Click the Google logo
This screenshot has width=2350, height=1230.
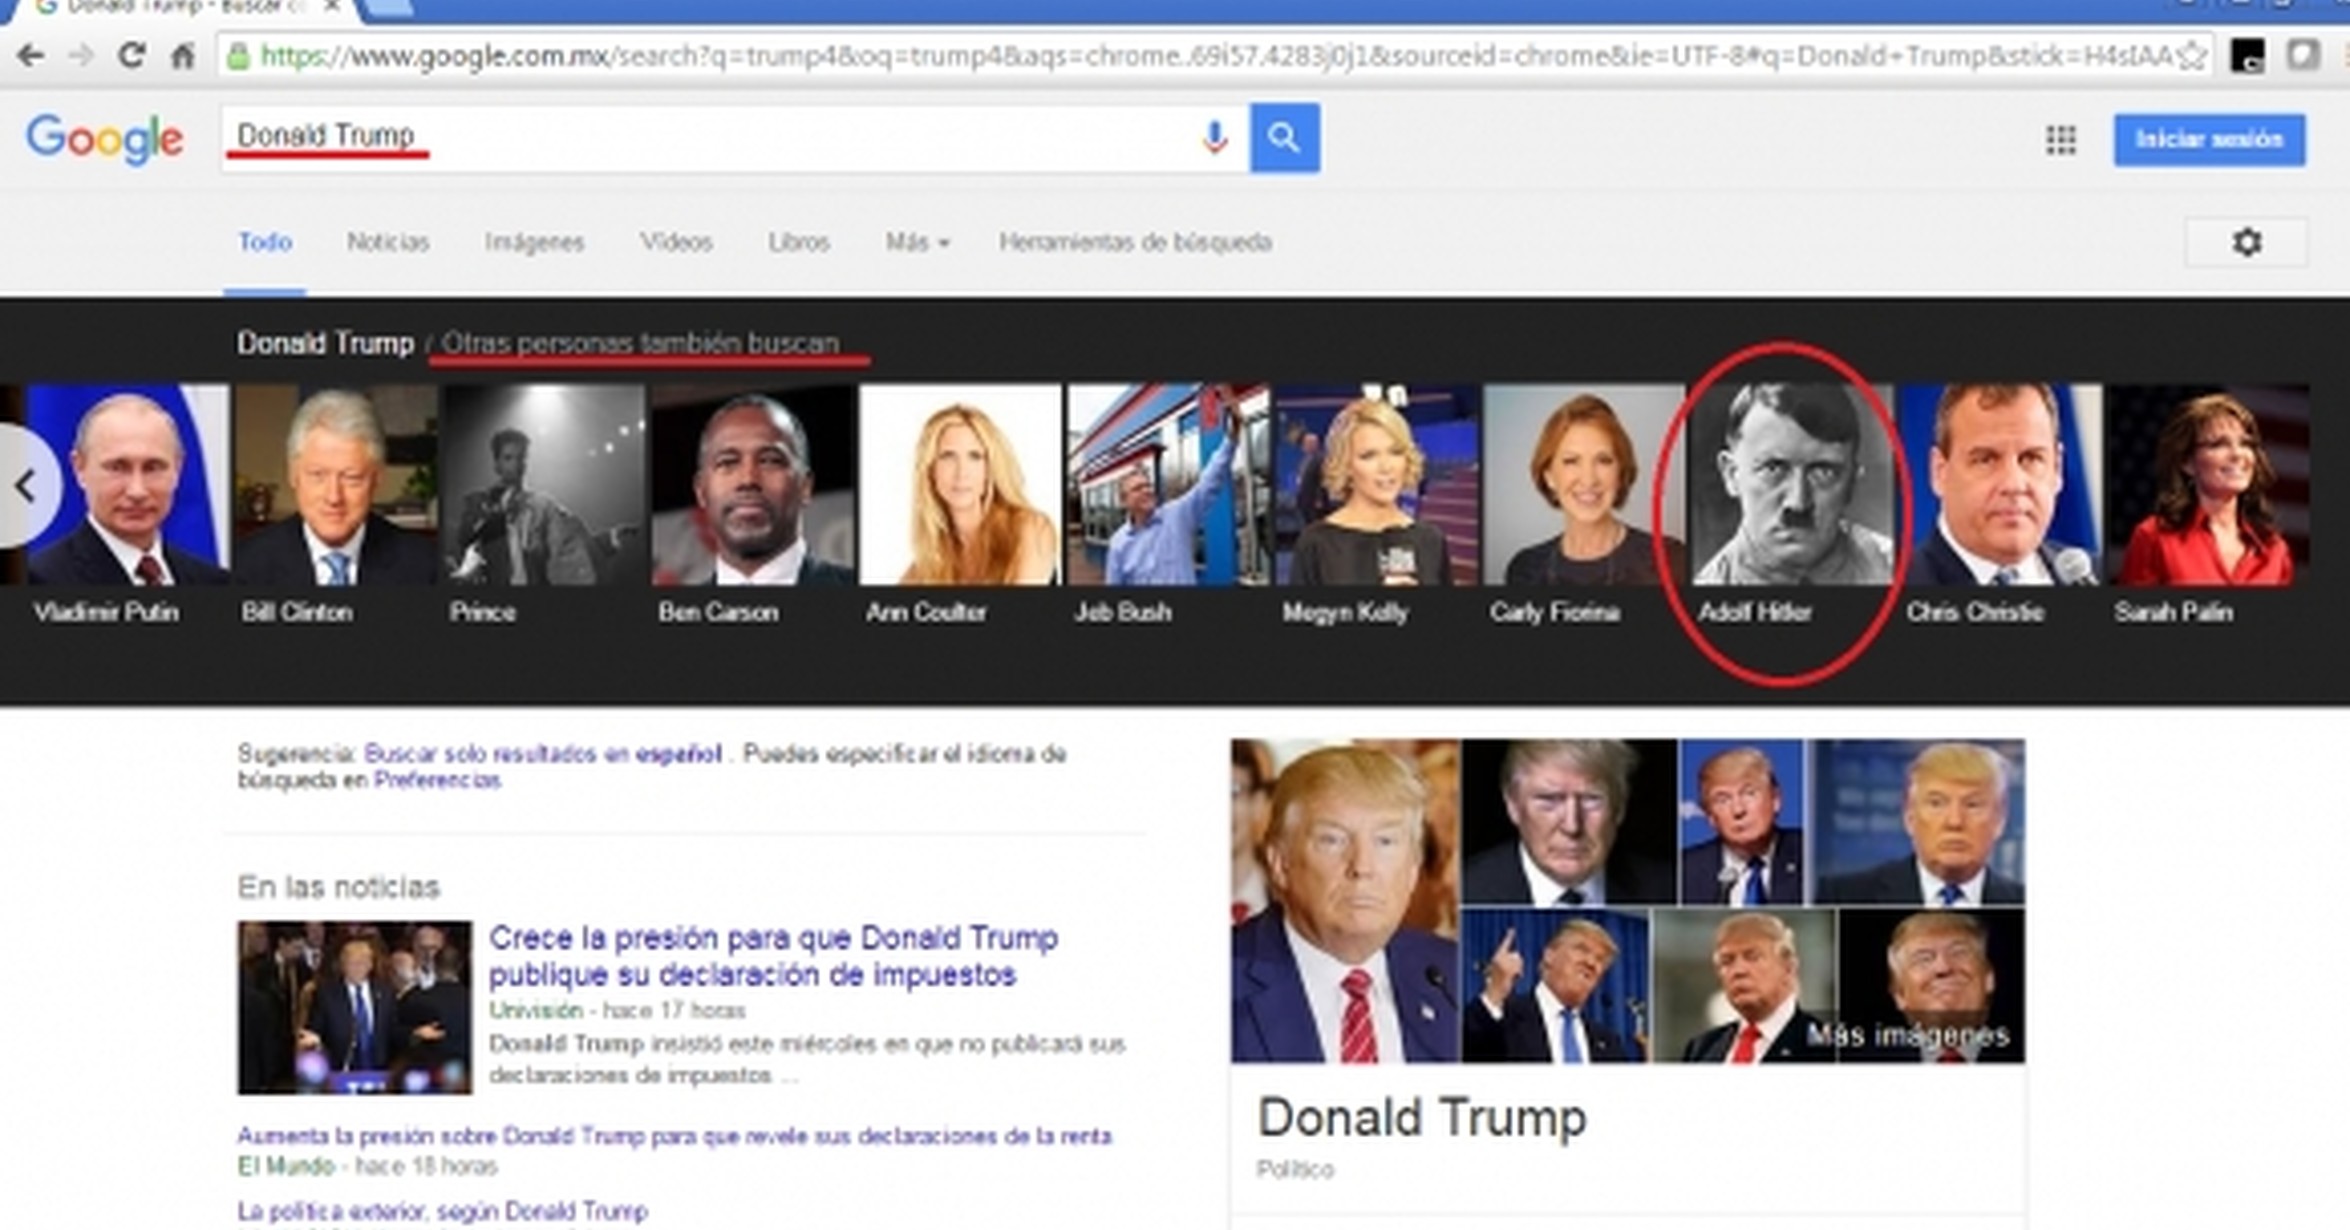104,140
